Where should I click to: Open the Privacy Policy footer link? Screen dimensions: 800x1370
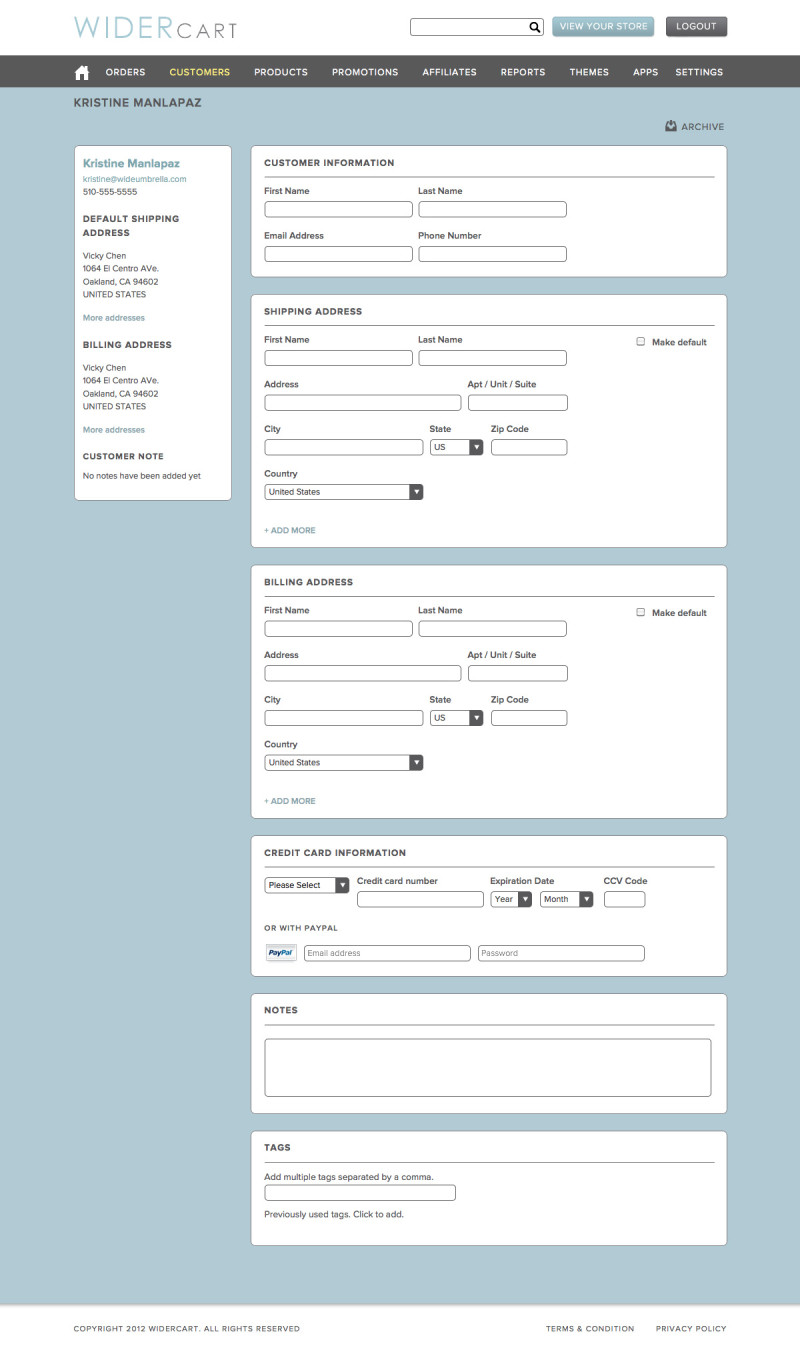click(691, 1329)
